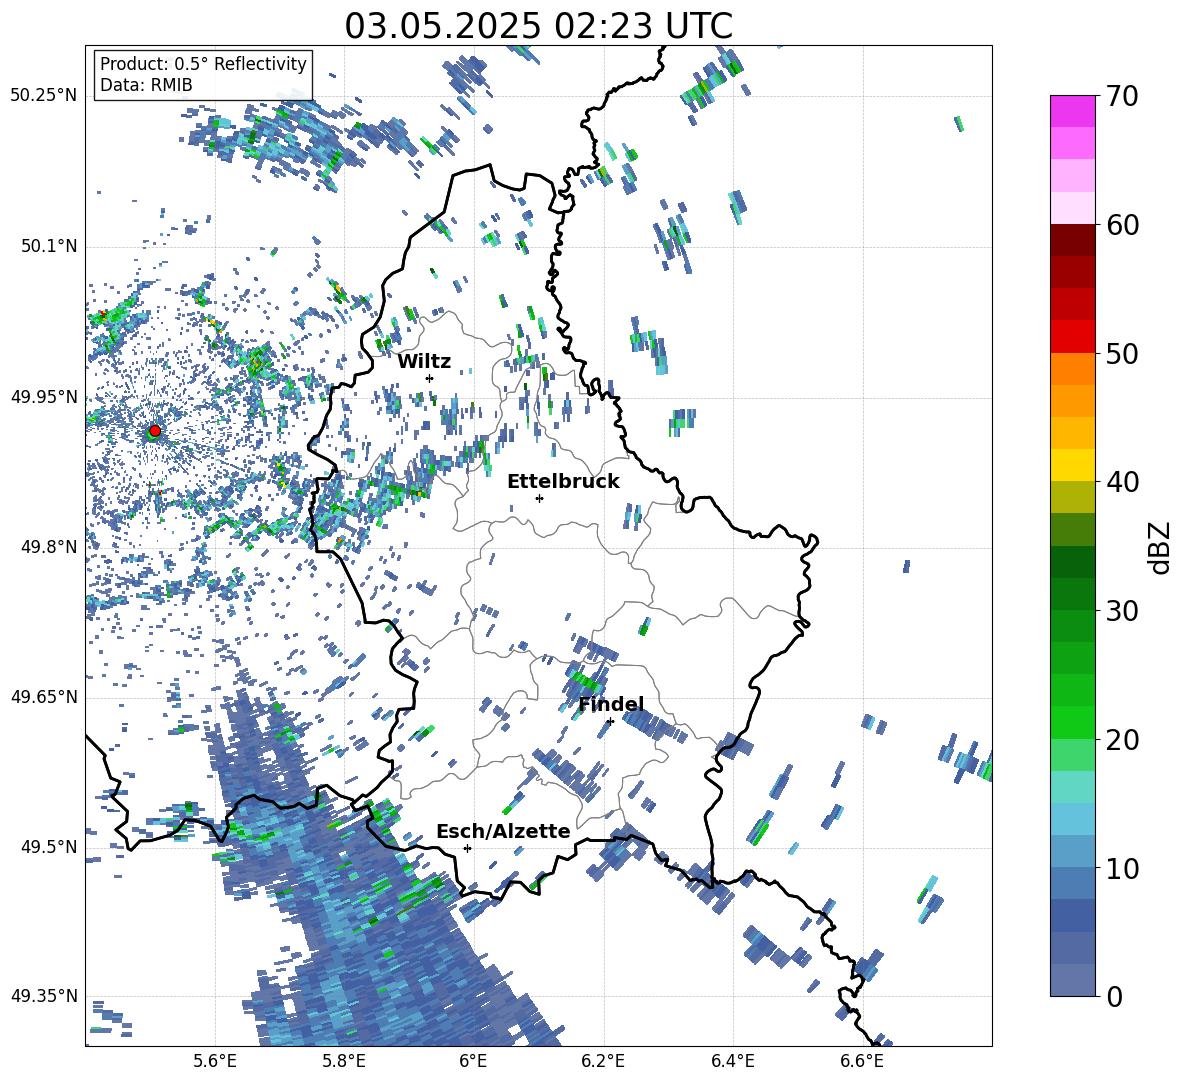Click the 49.8°N latitude label
This screenshot has height=1081, width=1184.
point(48,546)
